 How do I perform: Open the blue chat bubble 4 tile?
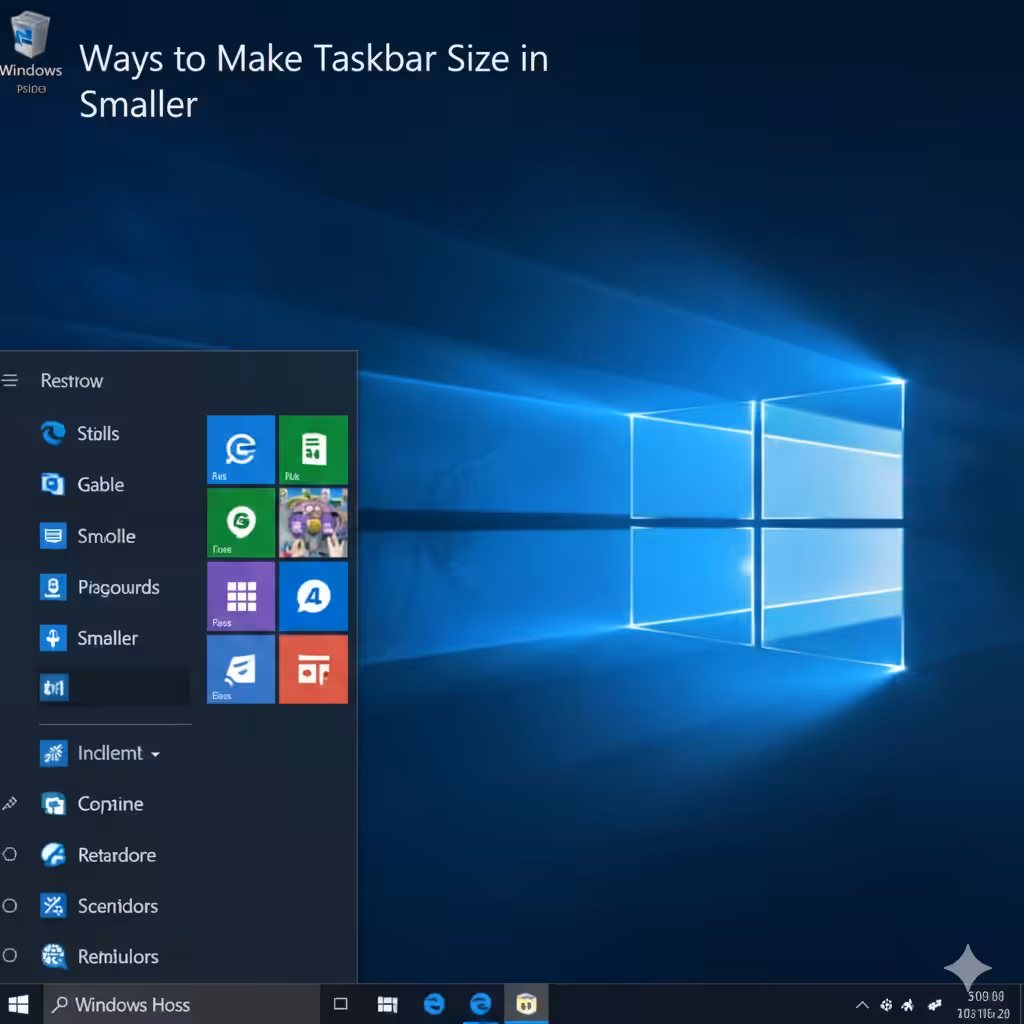tap(313, 596)
